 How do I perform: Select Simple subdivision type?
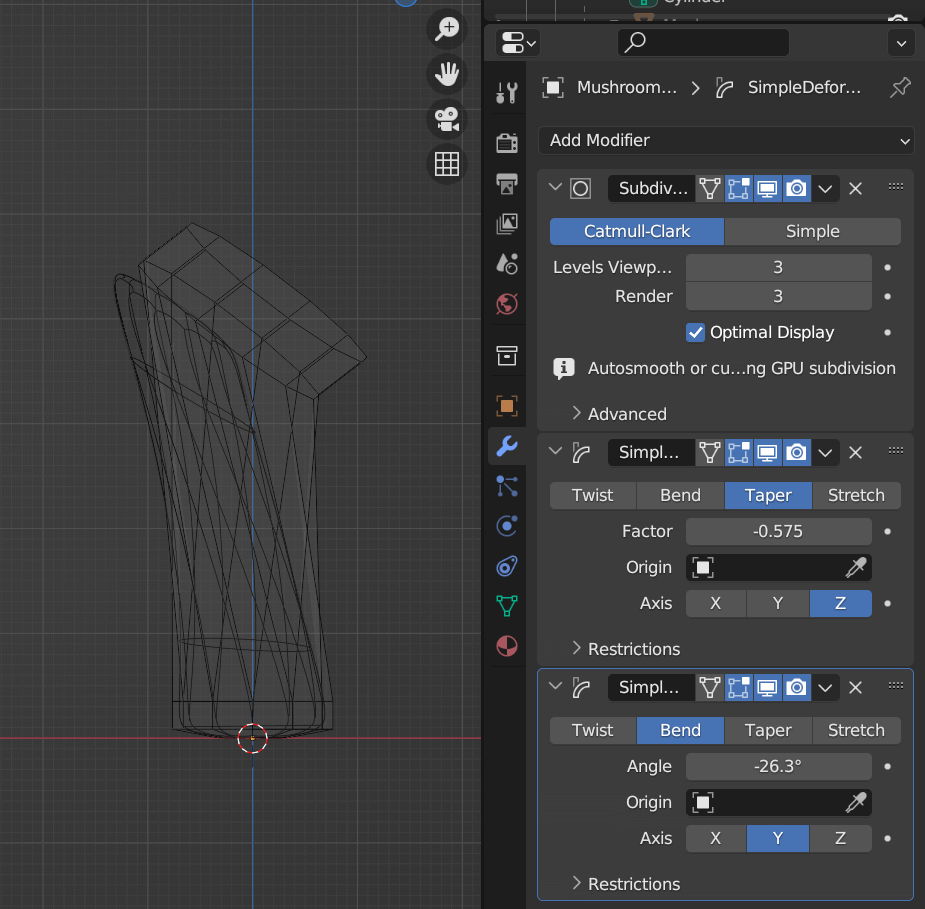(812, 231)
